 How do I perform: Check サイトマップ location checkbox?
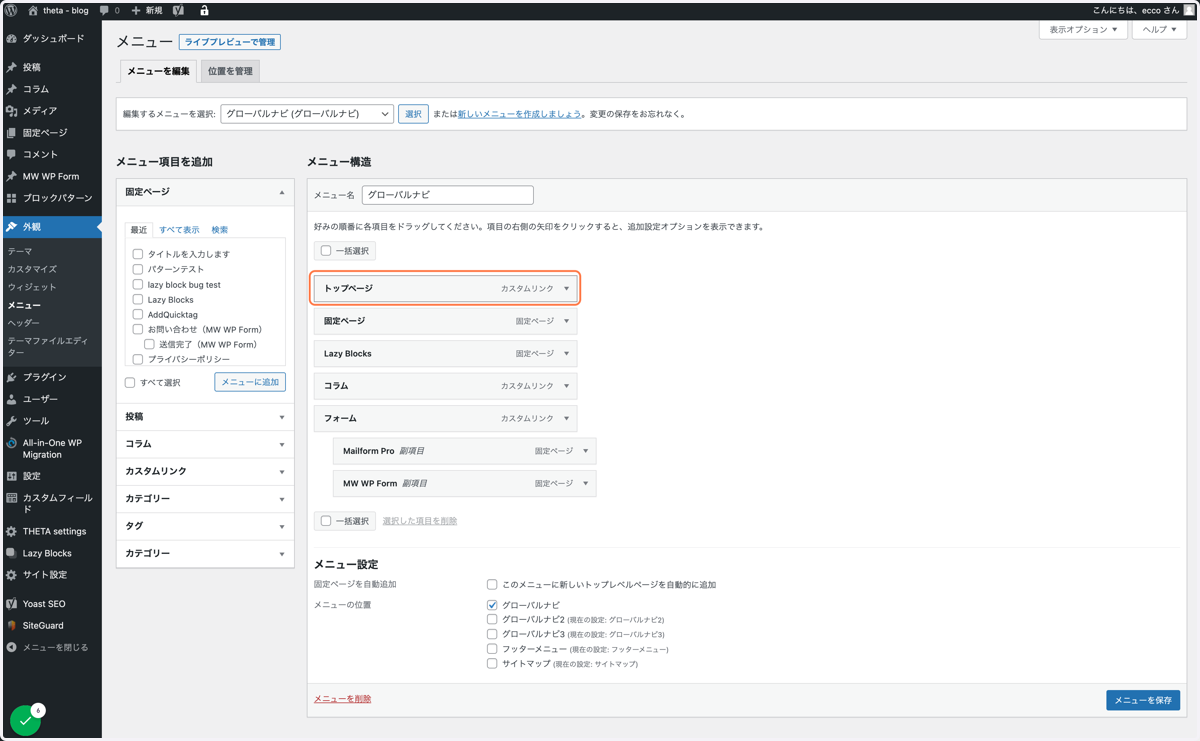492,663
